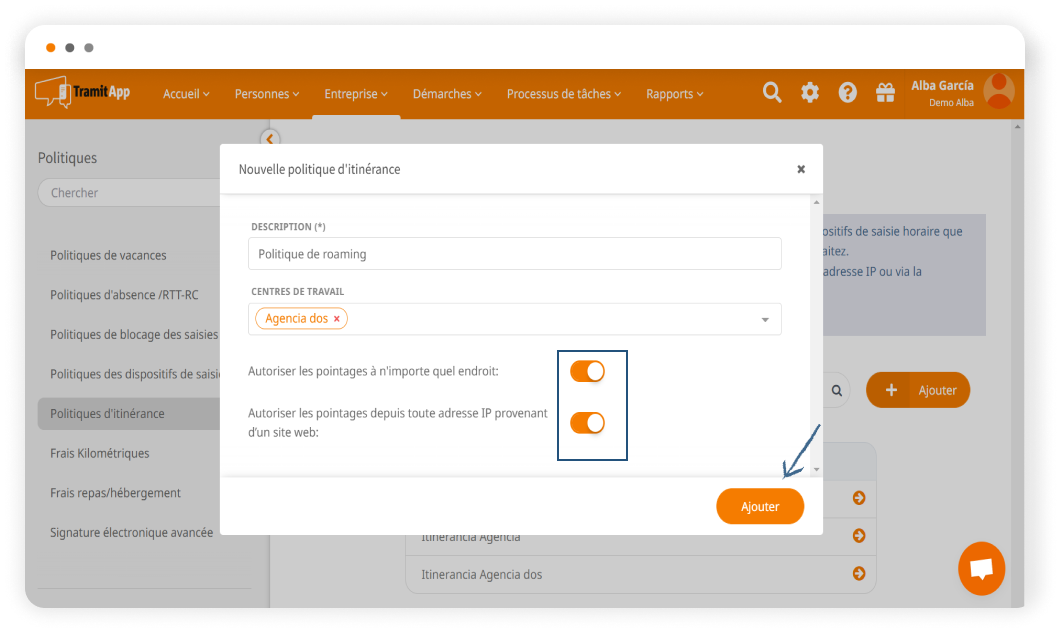
Task: Click the help question mark icon
Action: (x=848, y=93)
